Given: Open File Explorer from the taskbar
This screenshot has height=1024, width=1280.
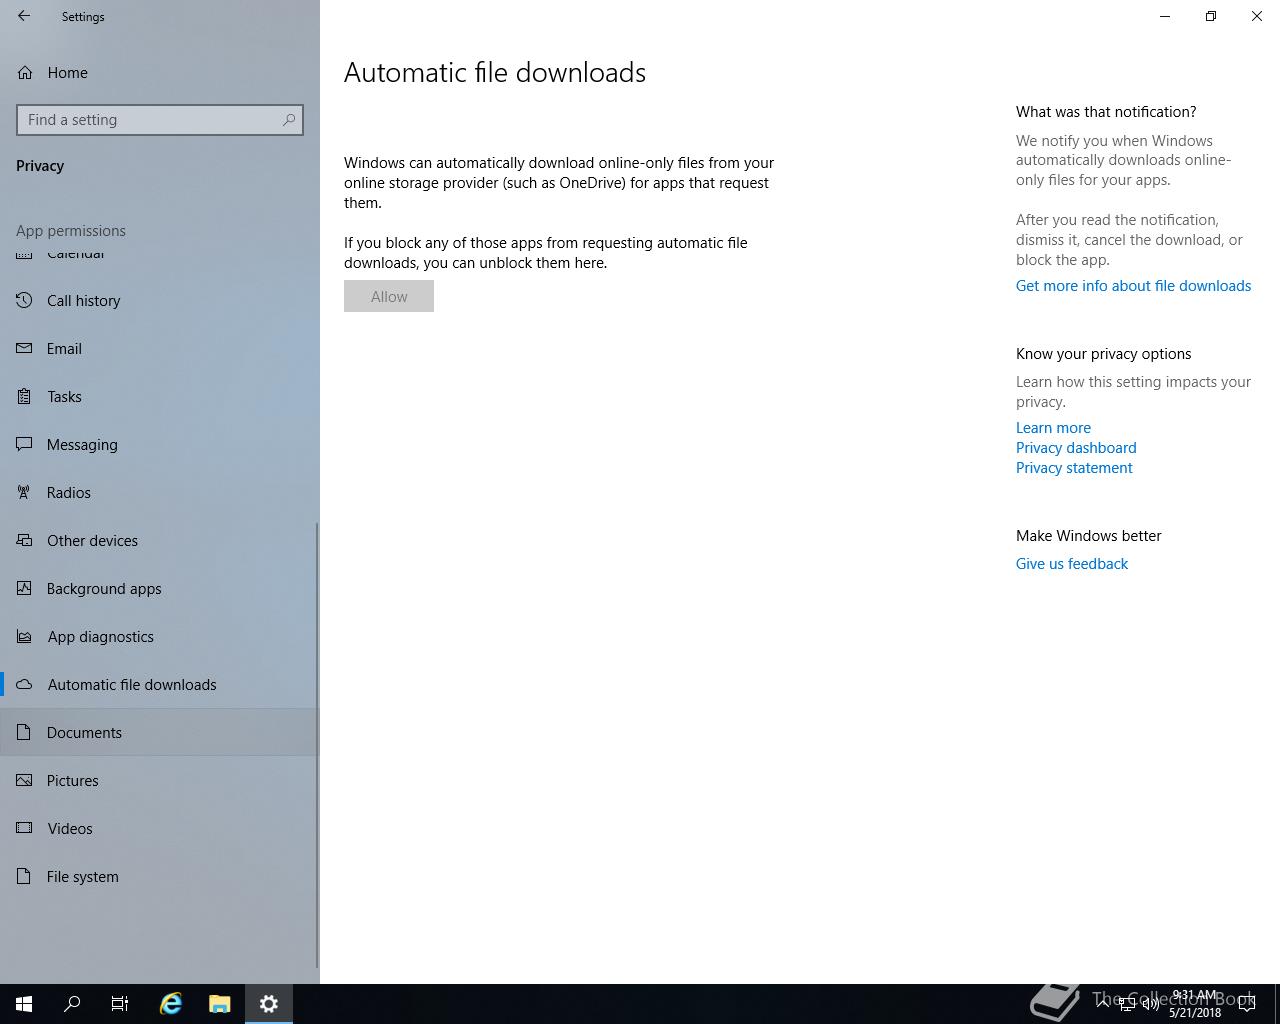Looking at the screenshot, I should 220,1004.
